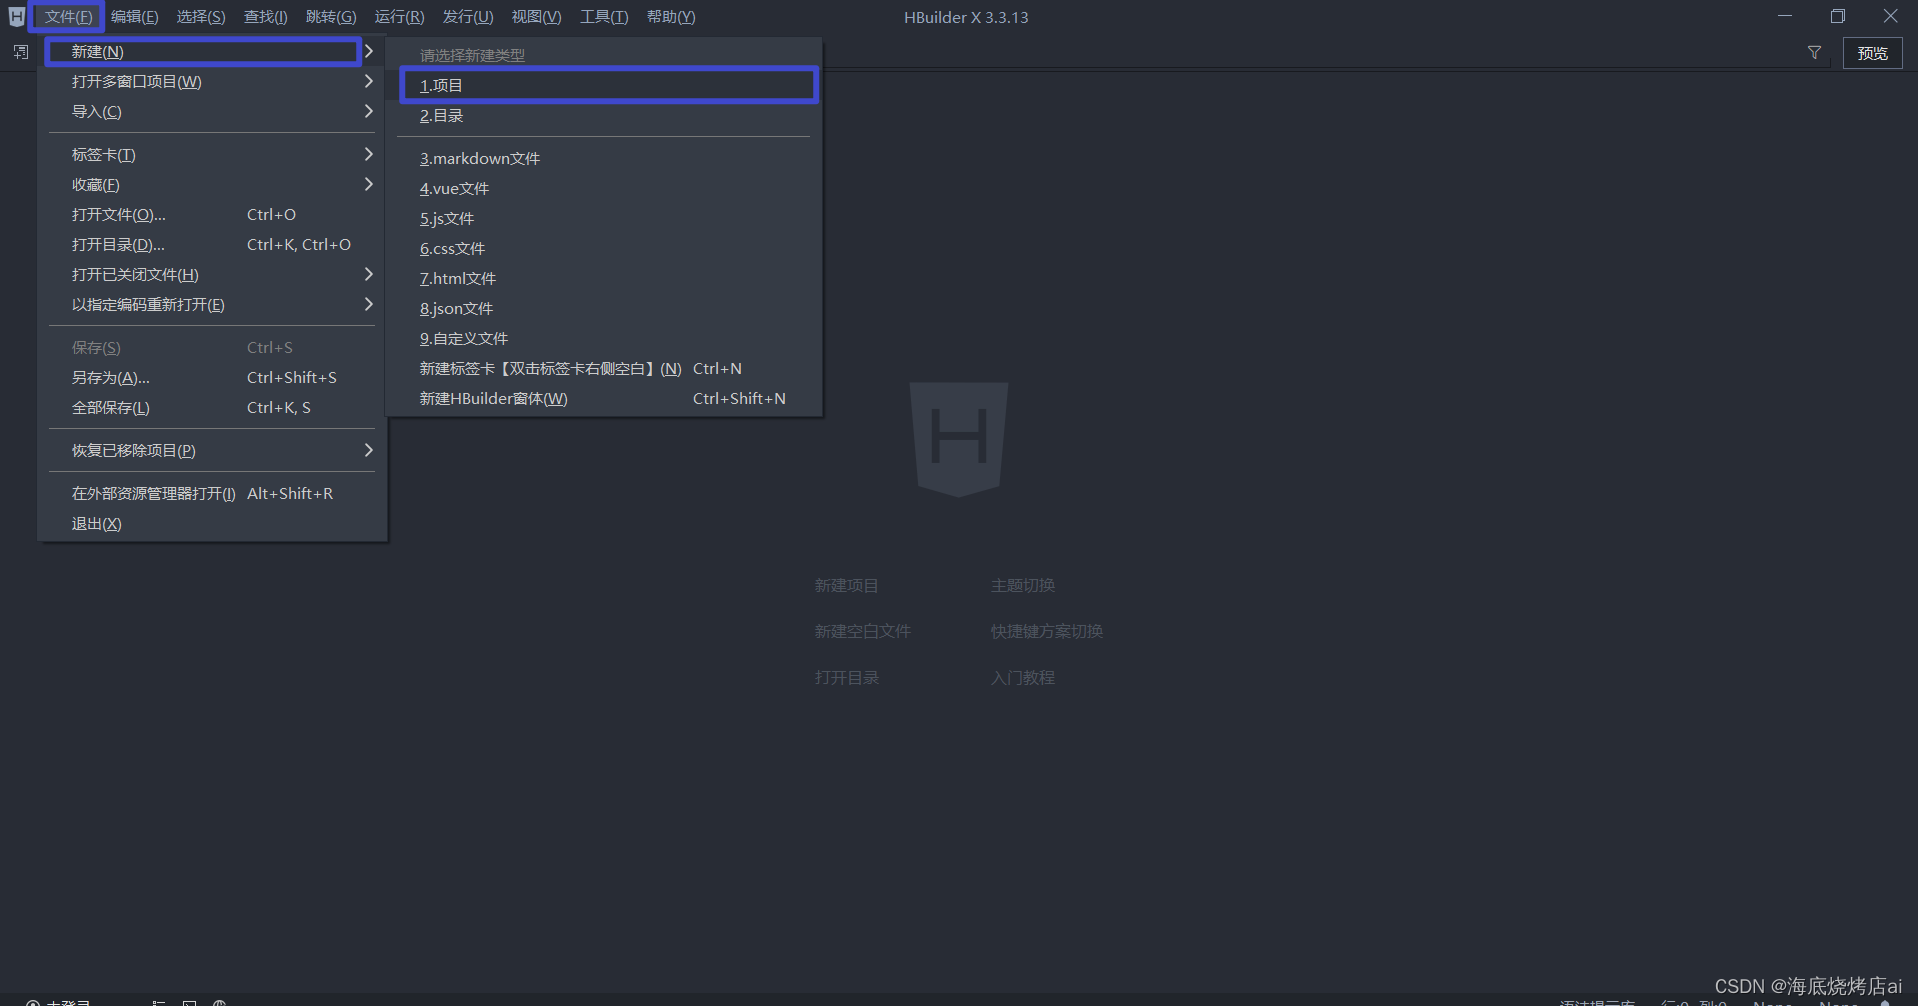Toggle the project sidebar icon below the logo

(21, 52)
